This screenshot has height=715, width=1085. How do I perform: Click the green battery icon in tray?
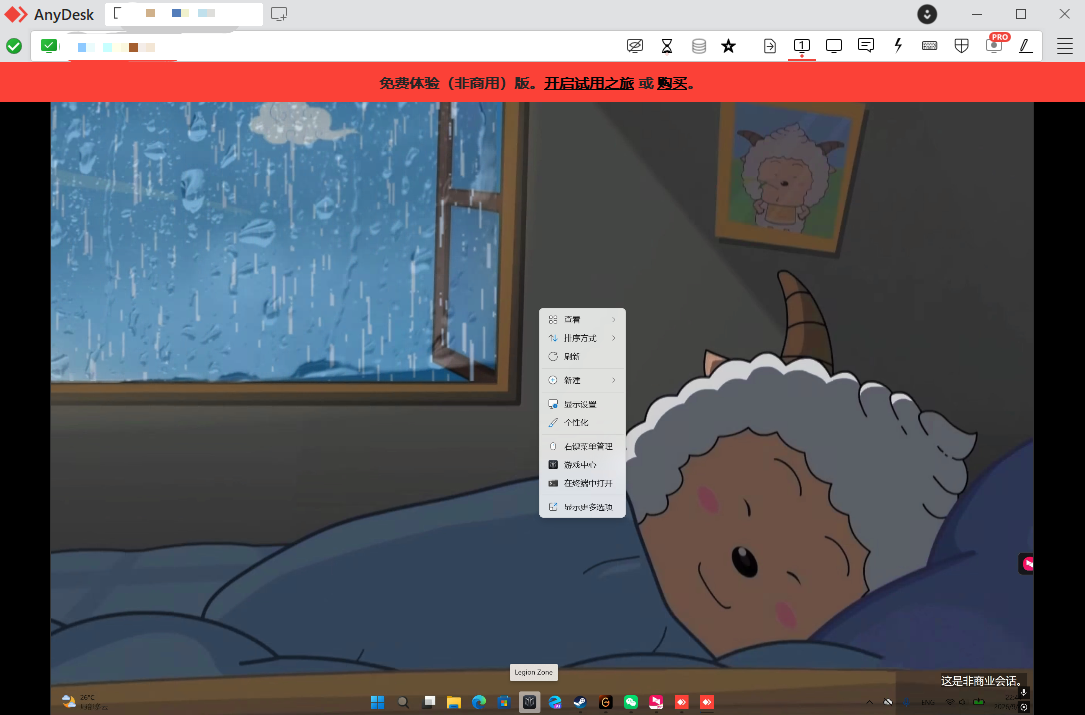coord(978,702)
